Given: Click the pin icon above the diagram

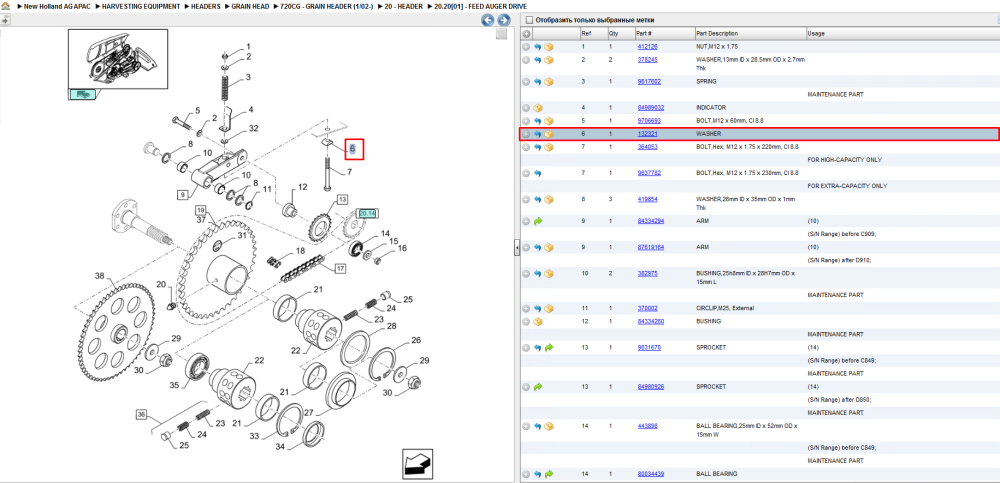Looking at the screenshot, I should [6, 20].
